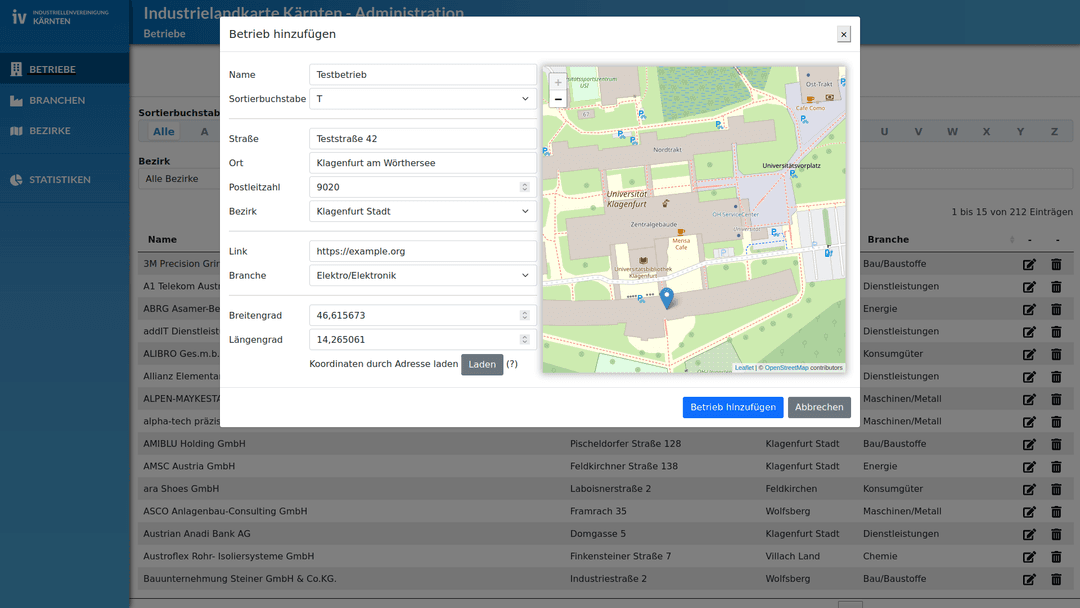This screenshot has height=608, width=1080.
Task: Edit the AMSC Austria GmbH row
Action: coord(1029,467)
